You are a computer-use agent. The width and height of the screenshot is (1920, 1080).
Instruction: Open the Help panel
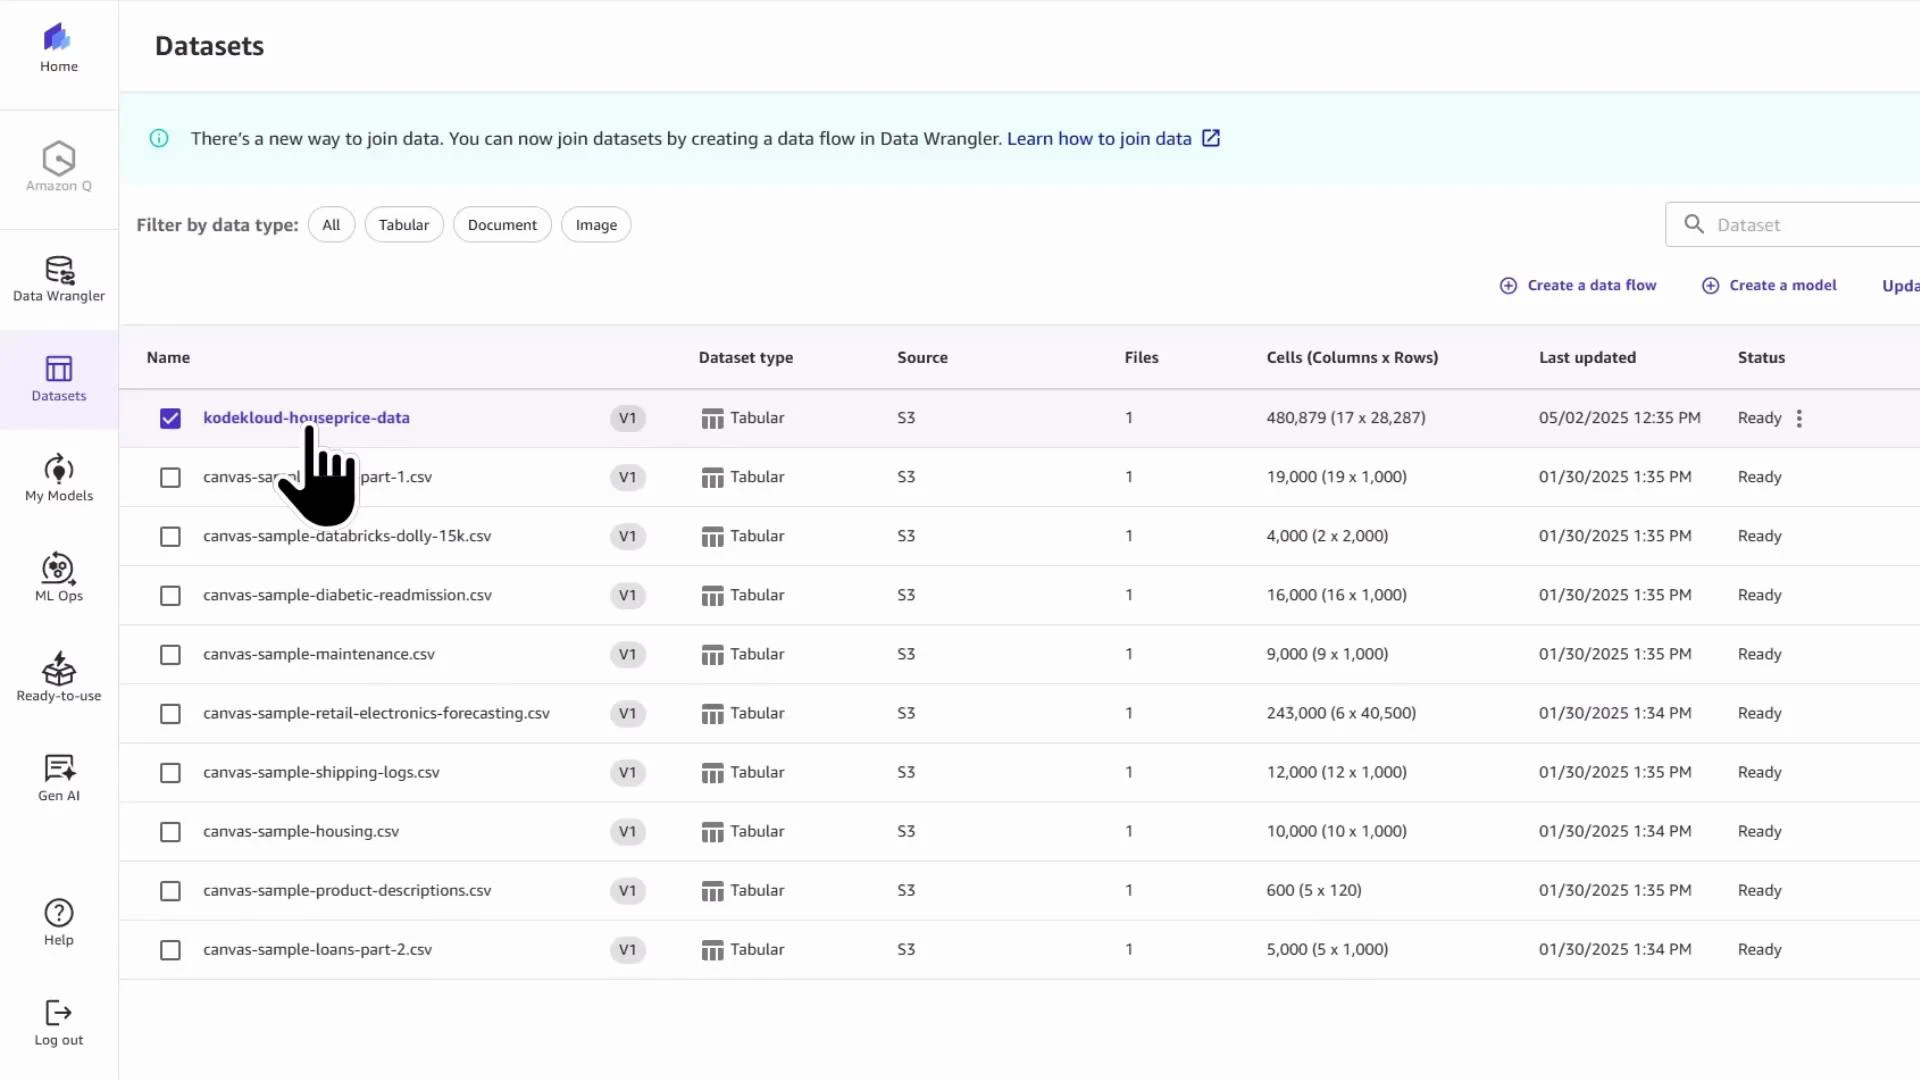coord(58,920)
